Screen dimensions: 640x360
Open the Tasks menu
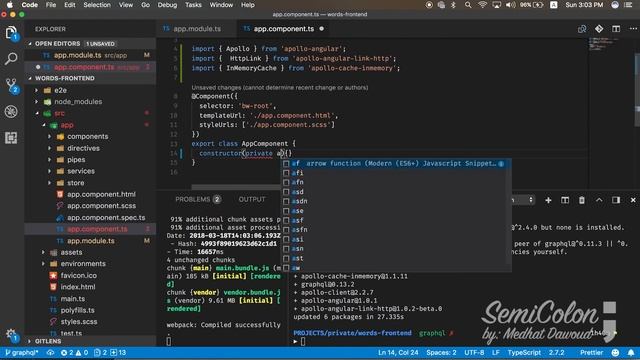tap(193, 5)
